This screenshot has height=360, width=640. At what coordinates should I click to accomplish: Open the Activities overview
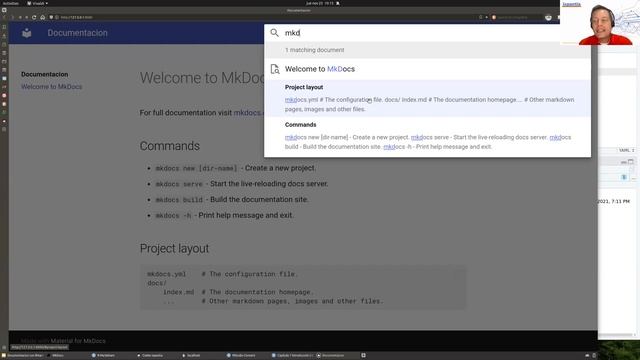(10, 3)
